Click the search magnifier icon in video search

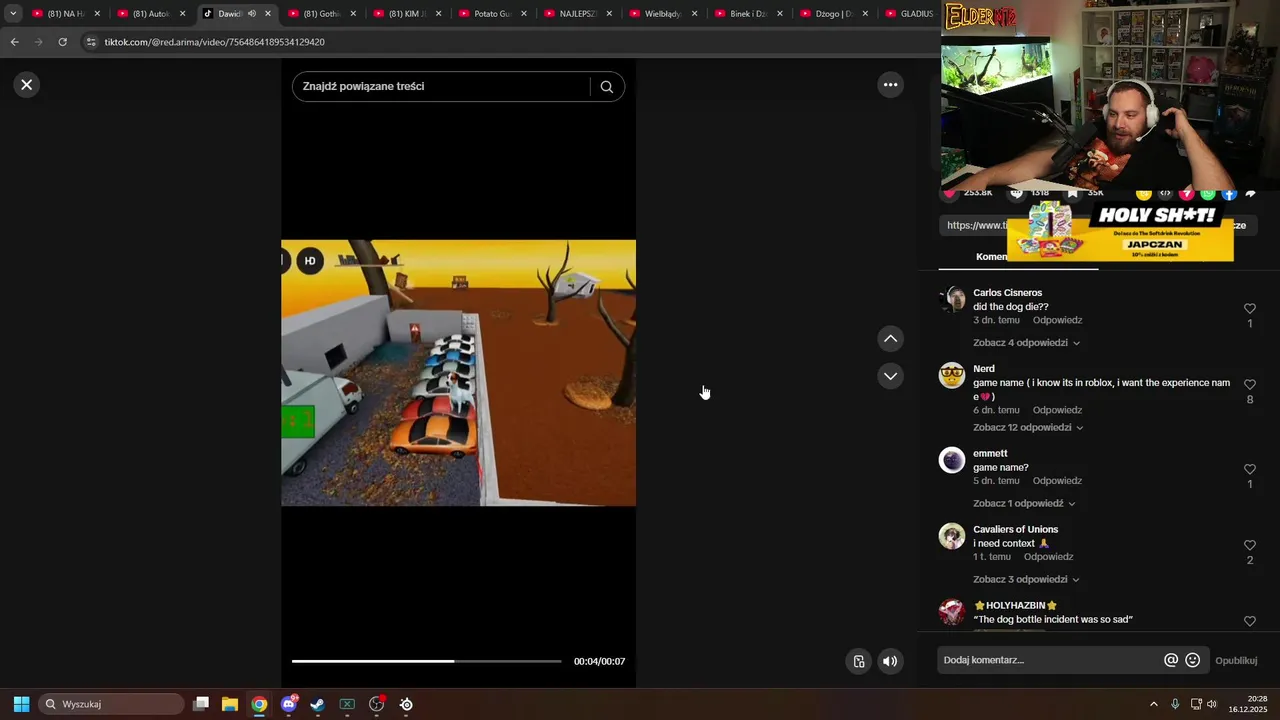point(607,87)
